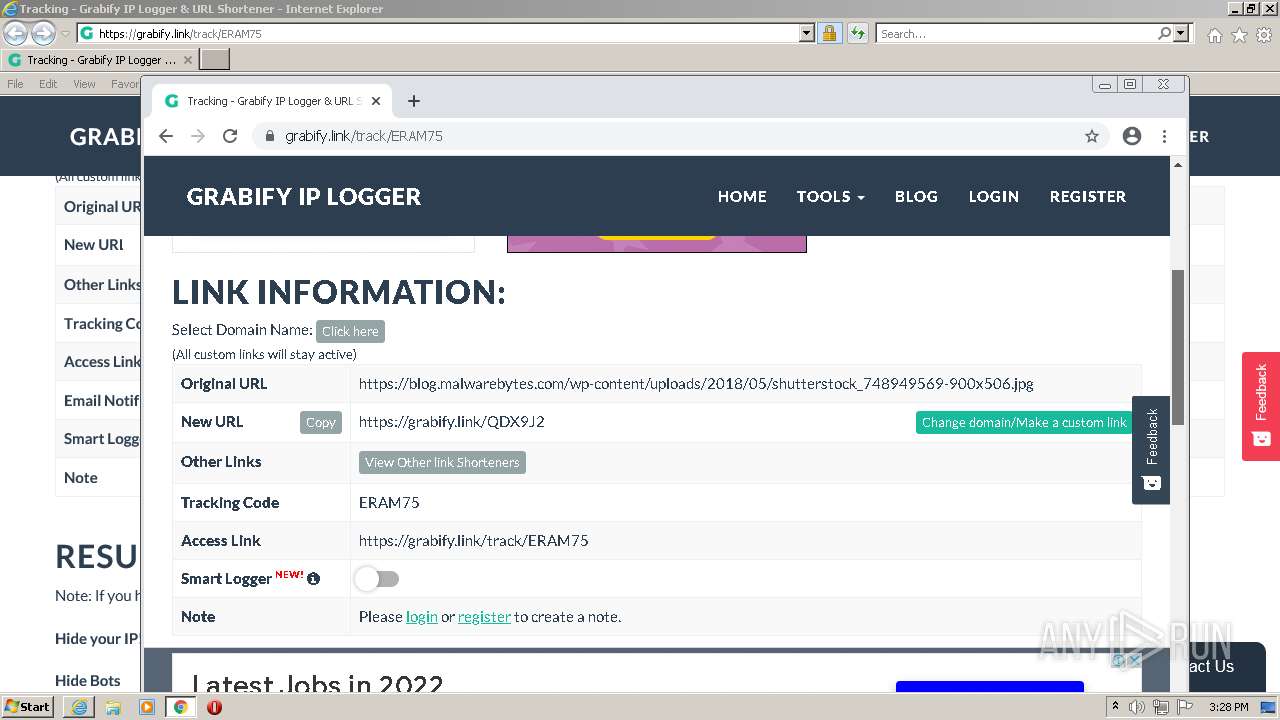Open Internet Explorer from taskbar
The height and width of the screenshot is (720, 1280).
coord(78,707)
